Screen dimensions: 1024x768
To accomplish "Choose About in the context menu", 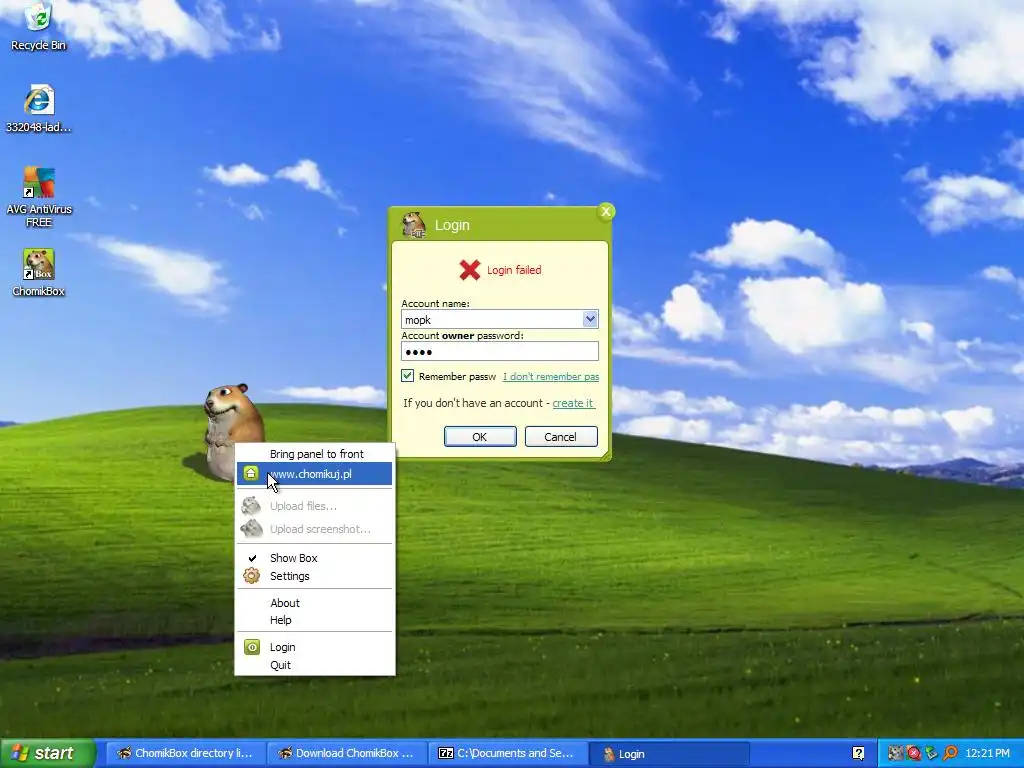I will click(315, 603).
